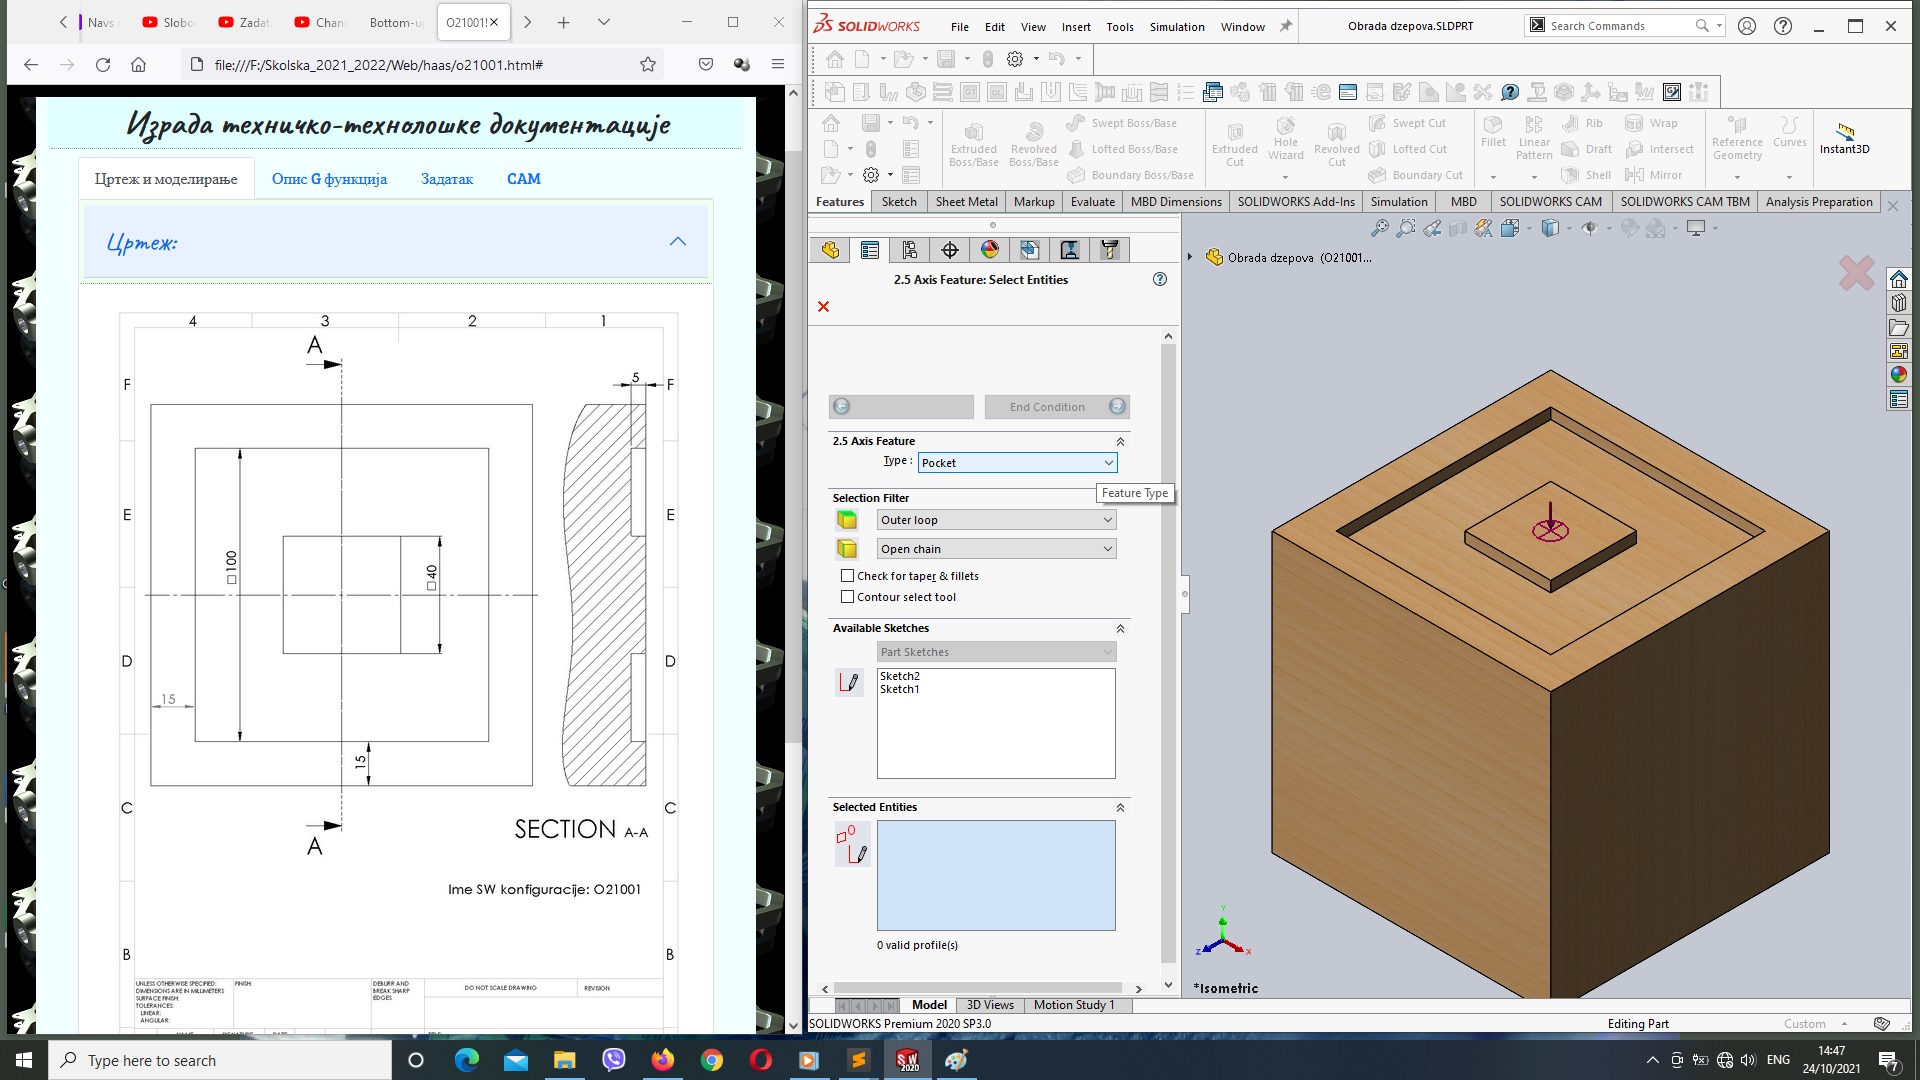Open the SOLIDWORKS CAM tools tree tab

(x=1110, y=250)
